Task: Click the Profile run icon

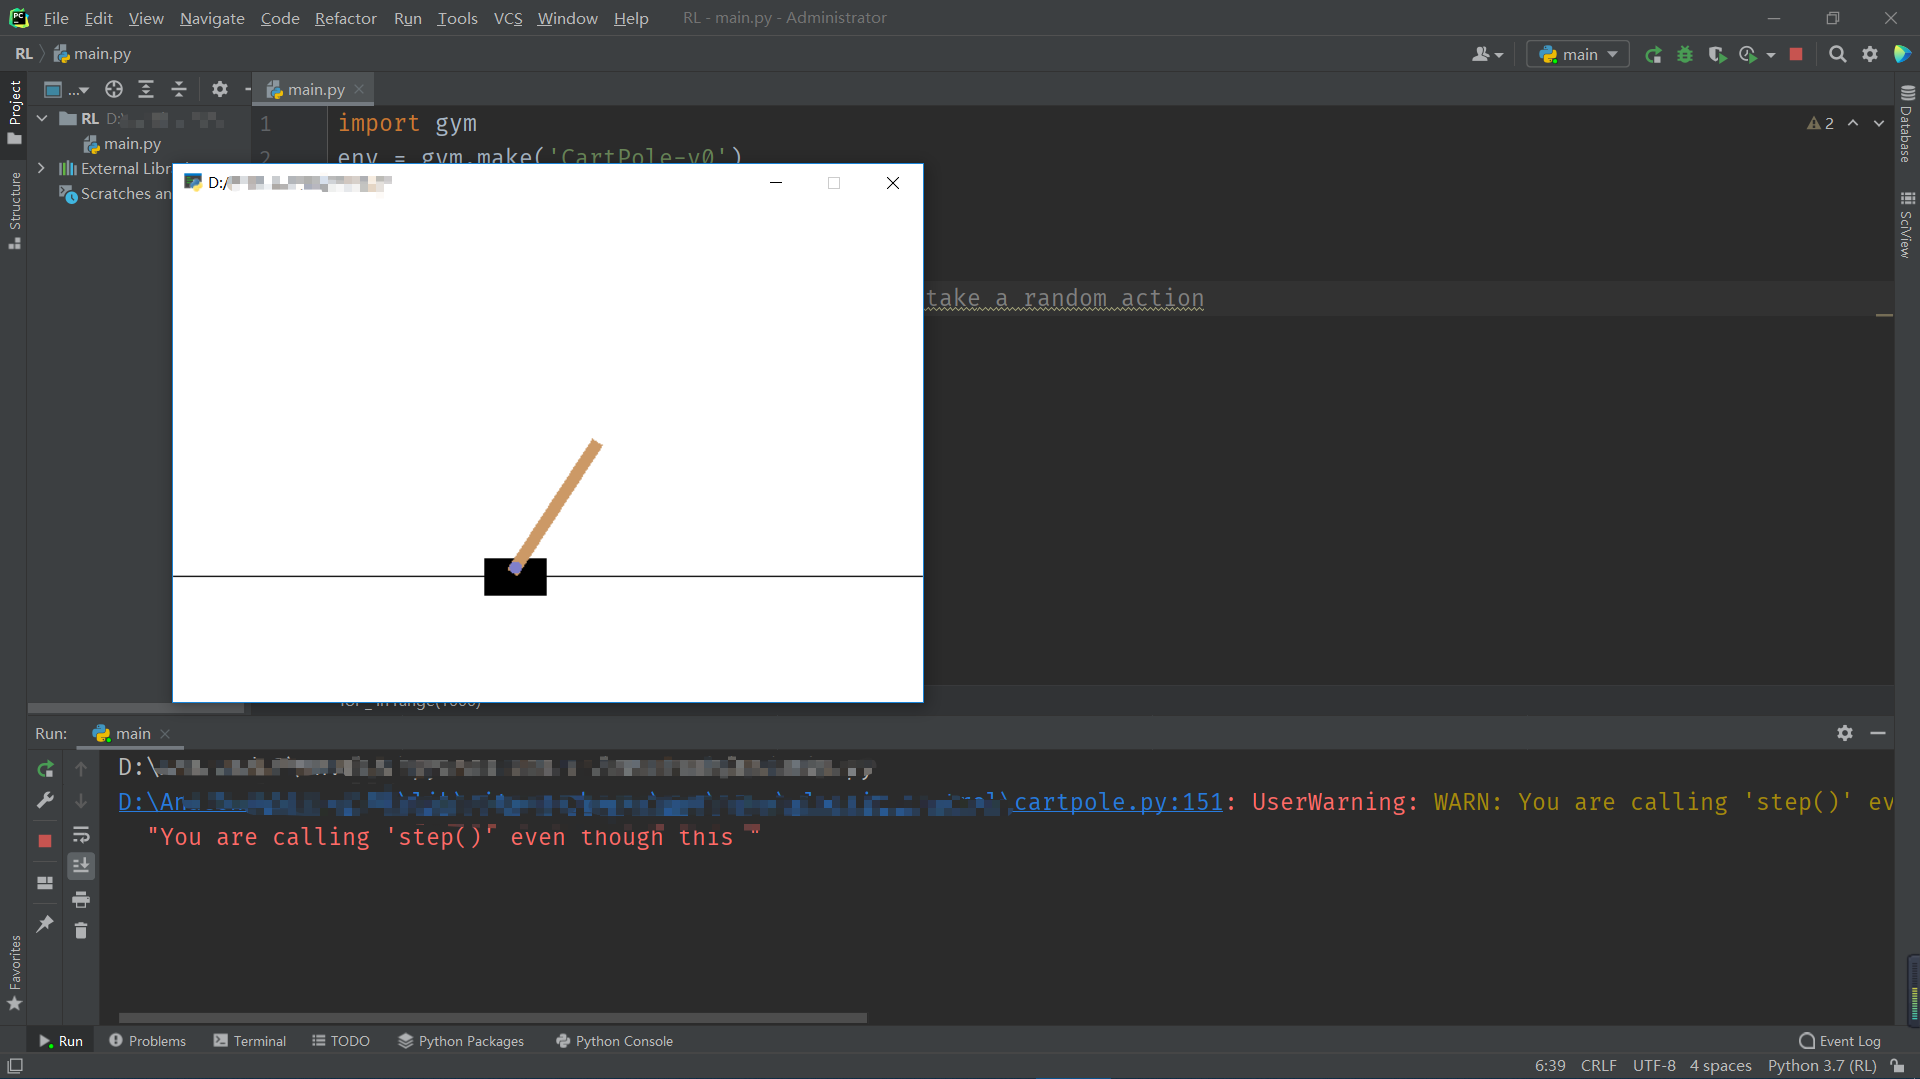Action: (1748, 55)
